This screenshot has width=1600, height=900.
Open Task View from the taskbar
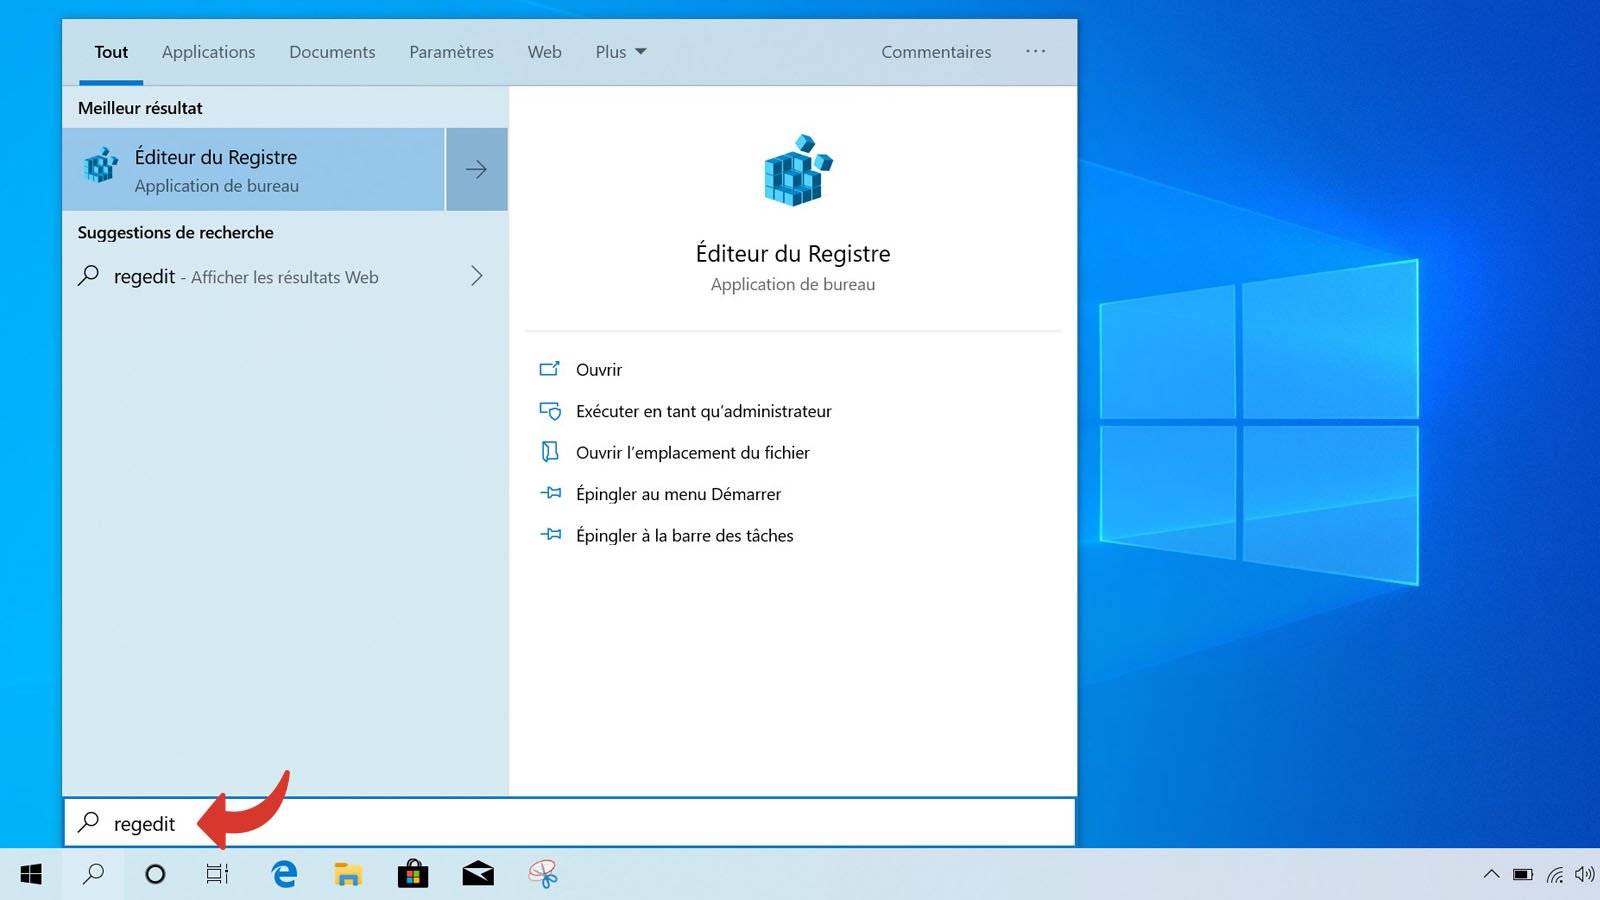tap(216, 874)
